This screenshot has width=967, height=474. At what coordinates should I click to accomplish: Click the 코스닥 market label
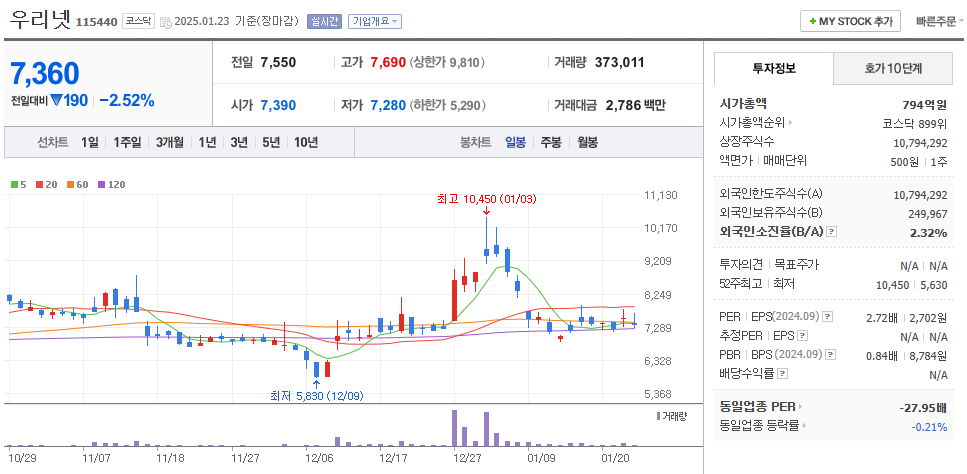pyautogui.click(x=138, y=21)
